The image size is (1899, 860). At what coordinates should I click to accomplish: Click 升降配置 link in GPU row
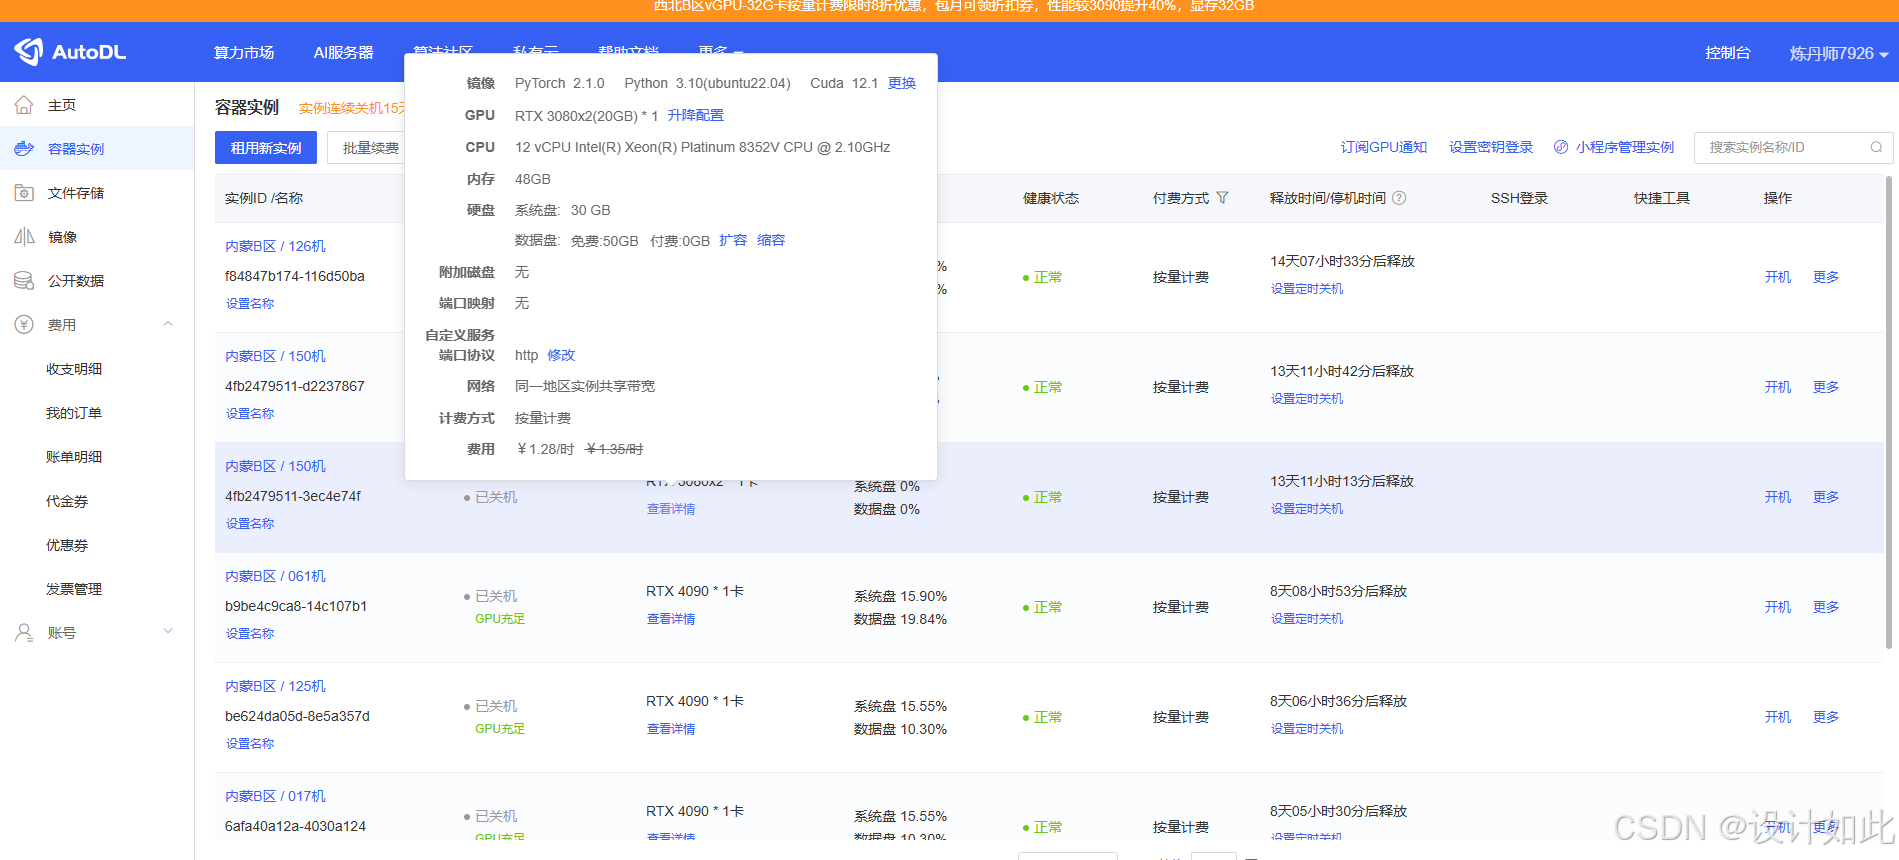point(695,115)
